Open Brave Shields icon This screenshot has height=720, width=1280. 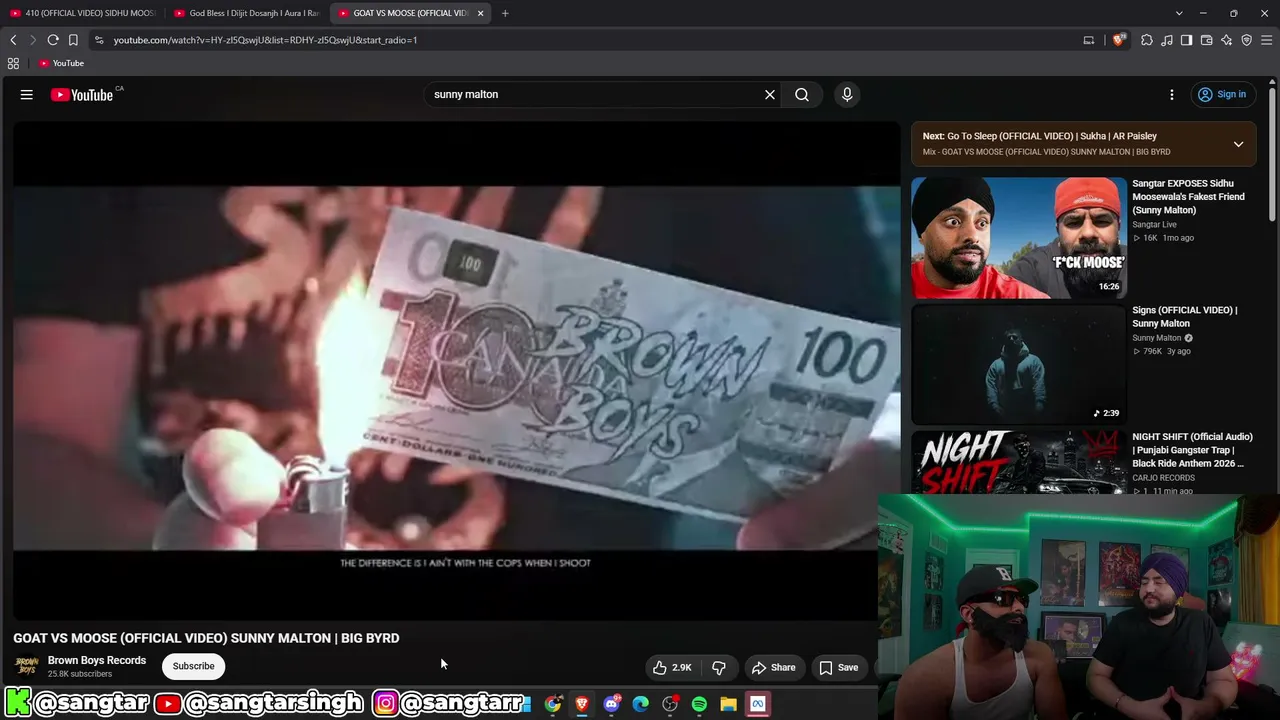[x=1119, y=40]
